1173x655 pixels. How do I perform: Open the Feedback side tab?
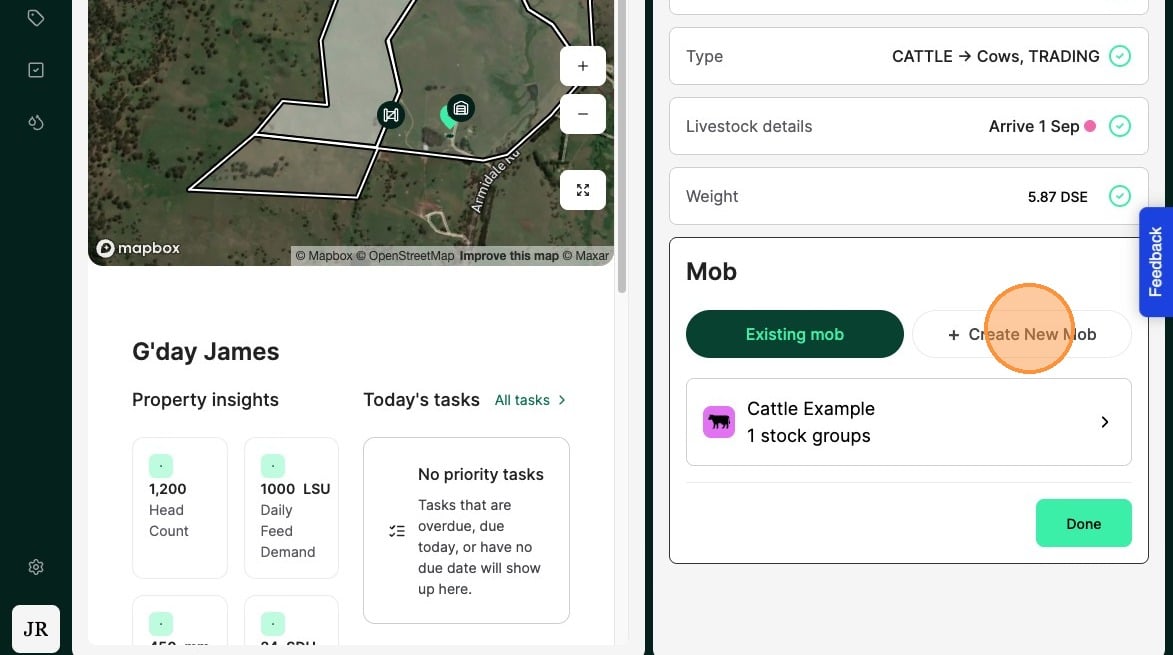[1156, 262]
